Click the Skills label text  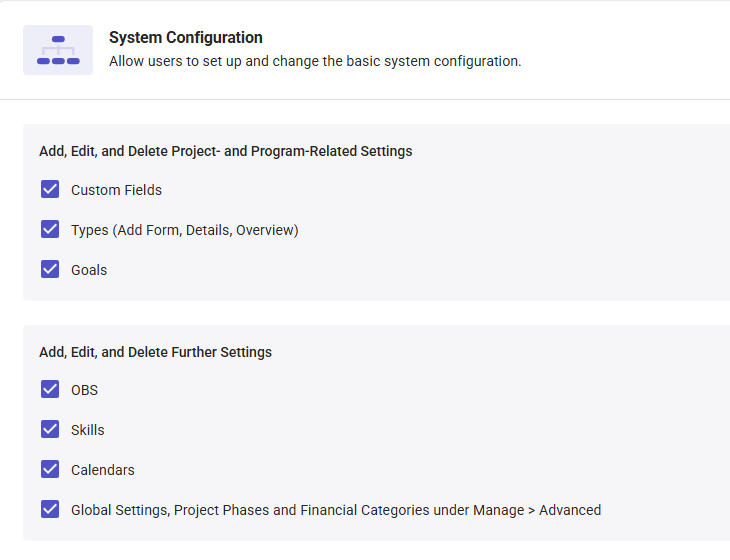tap(88, 430)
